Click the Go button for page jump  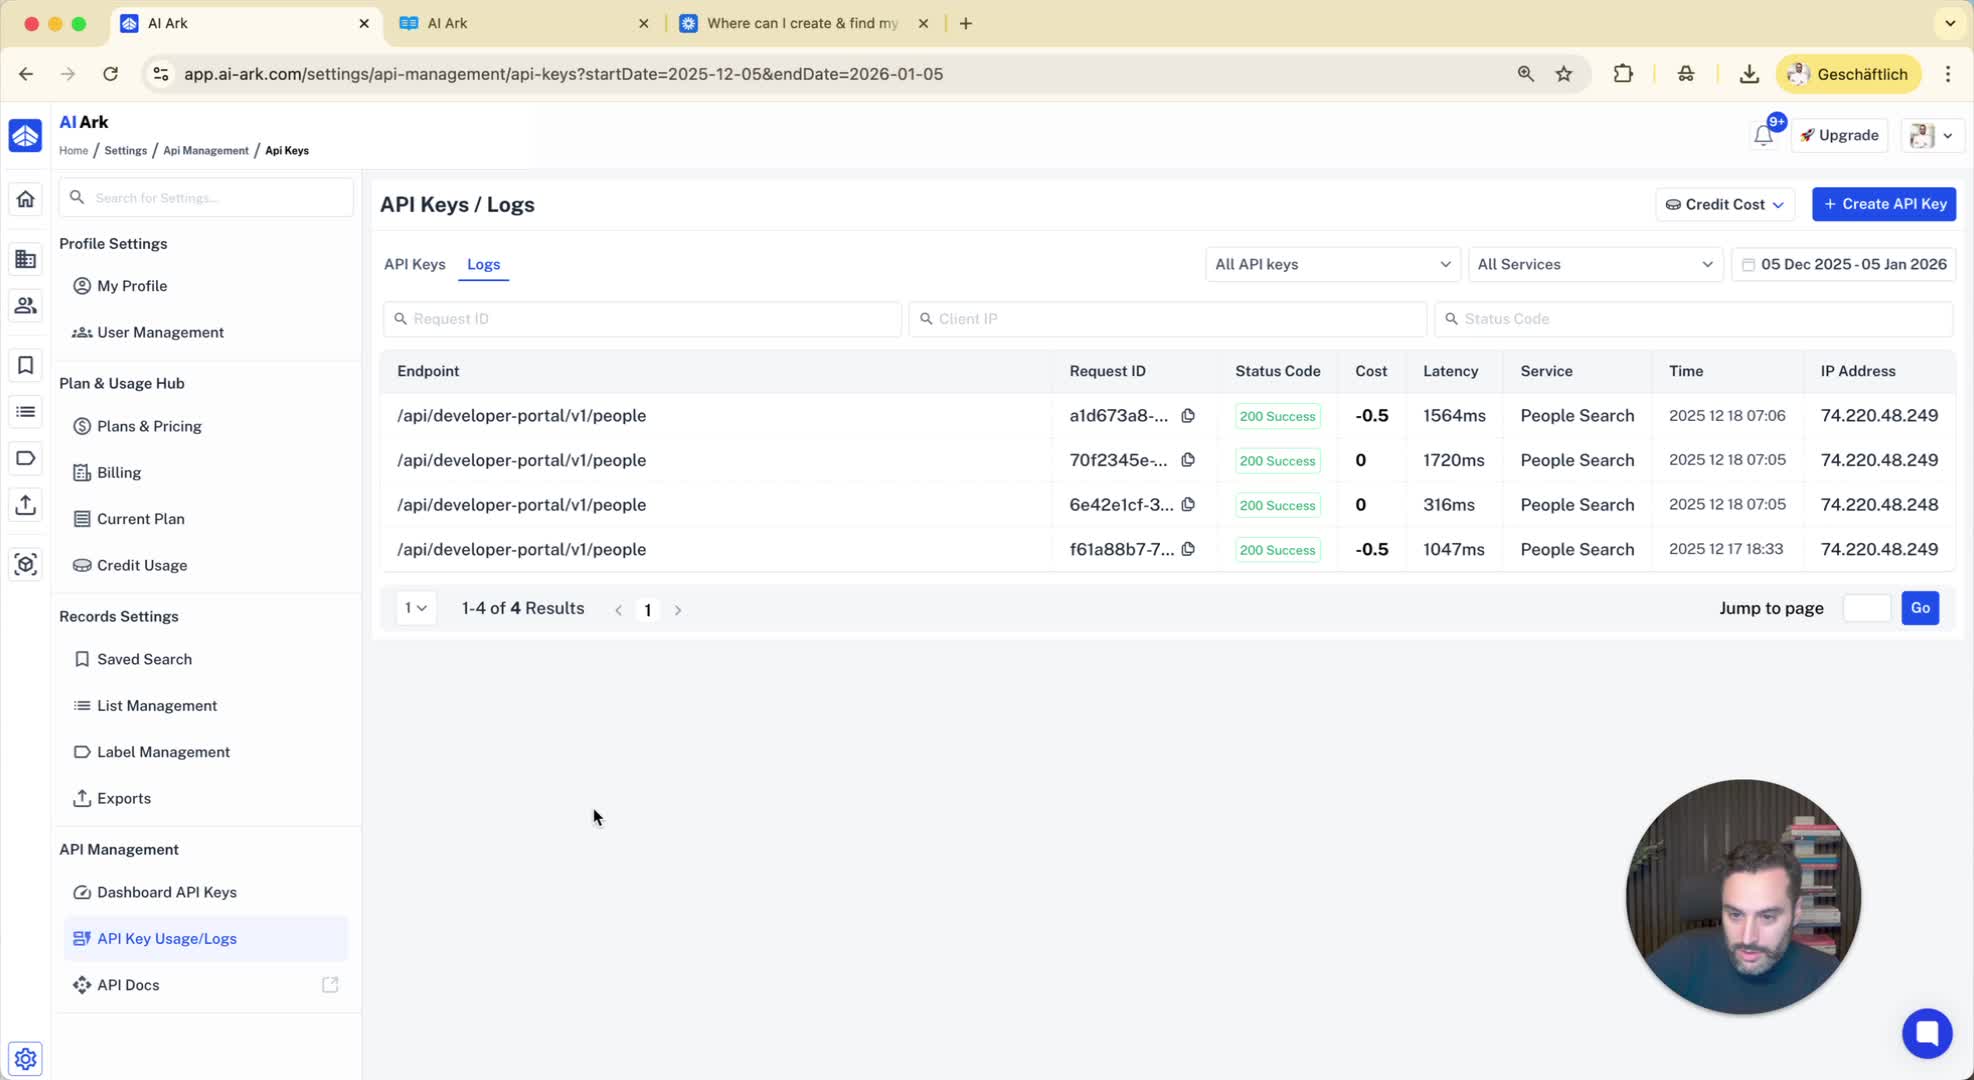click(1919, 608)
